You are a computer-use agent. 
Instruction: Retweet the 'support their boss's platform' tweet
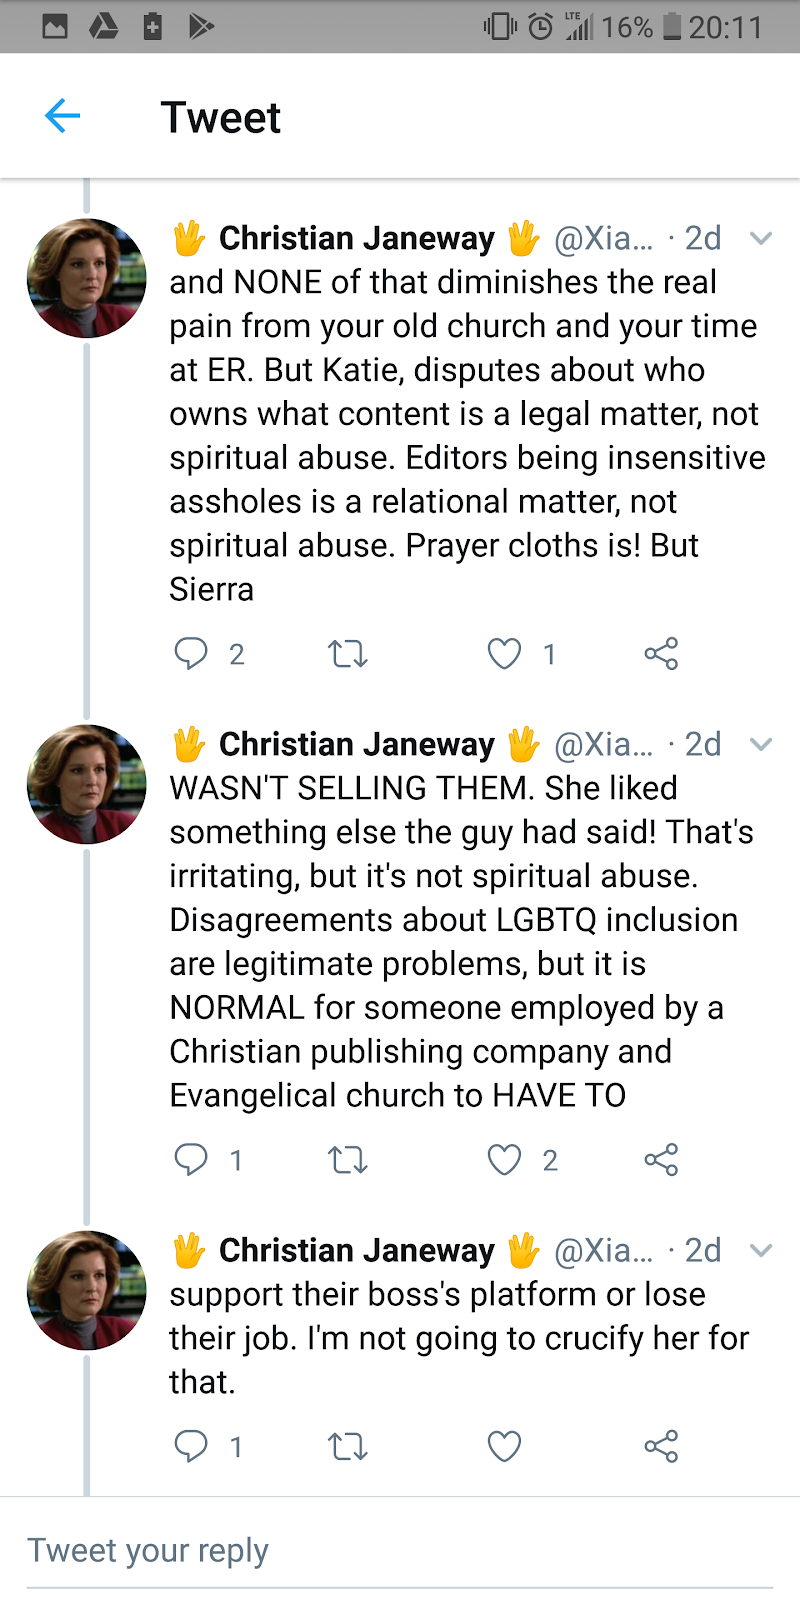[348, 1447]
